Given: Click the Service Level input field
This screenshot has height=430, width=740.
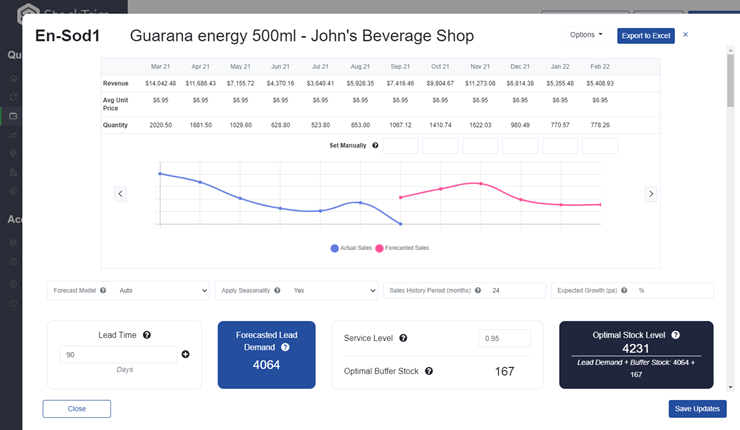Looking at the screenshot, I should point(504,338).
